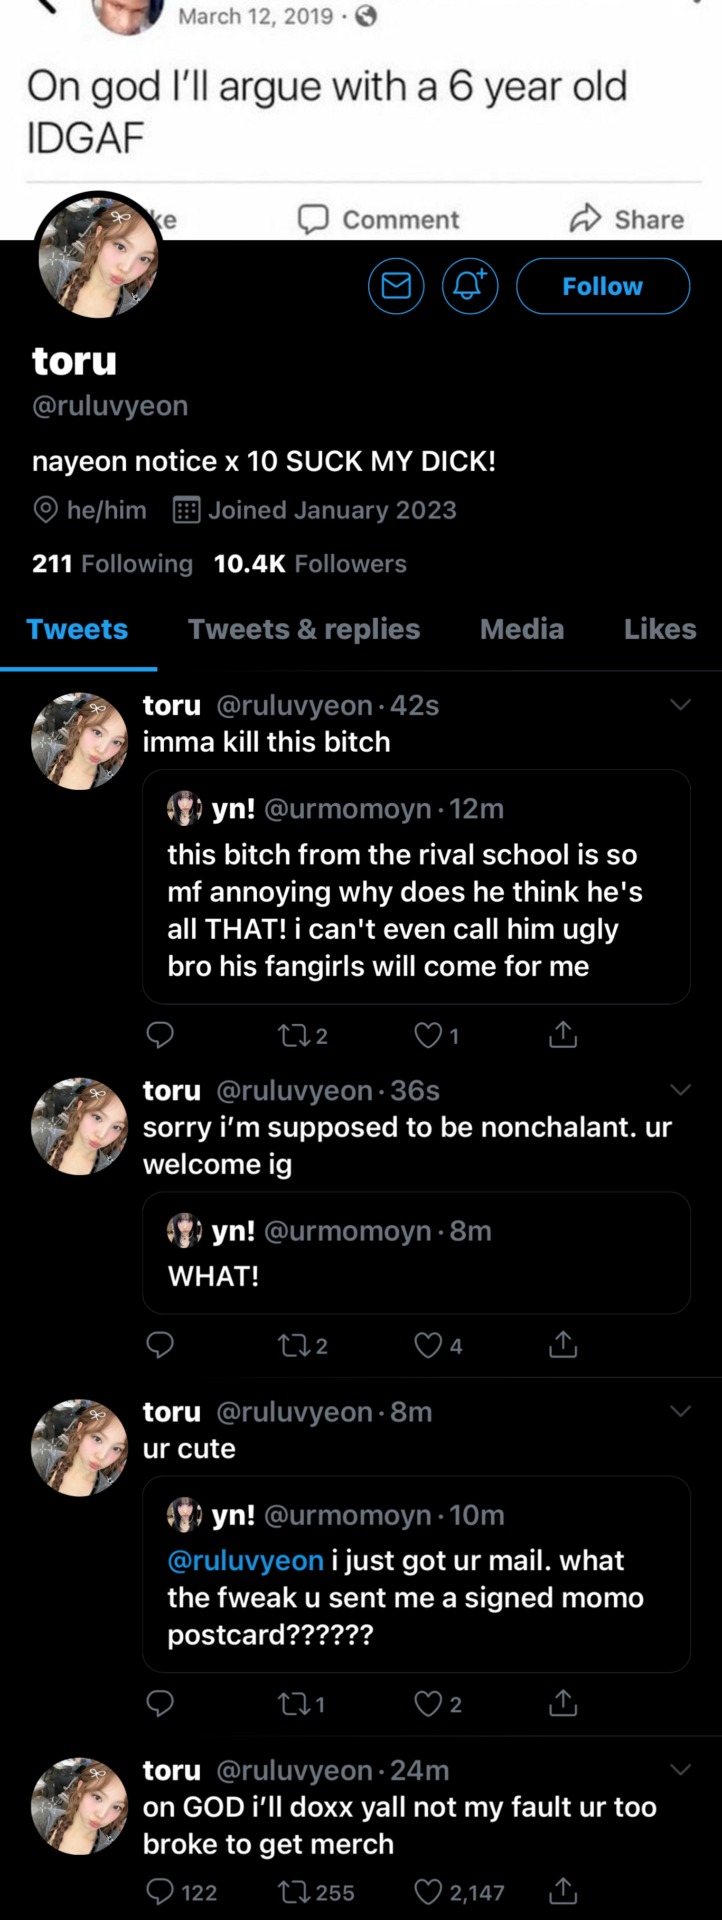Expand options chevron on 'ur cute' tweet
Screen dimensions: 722x1920
(680, 1411)
